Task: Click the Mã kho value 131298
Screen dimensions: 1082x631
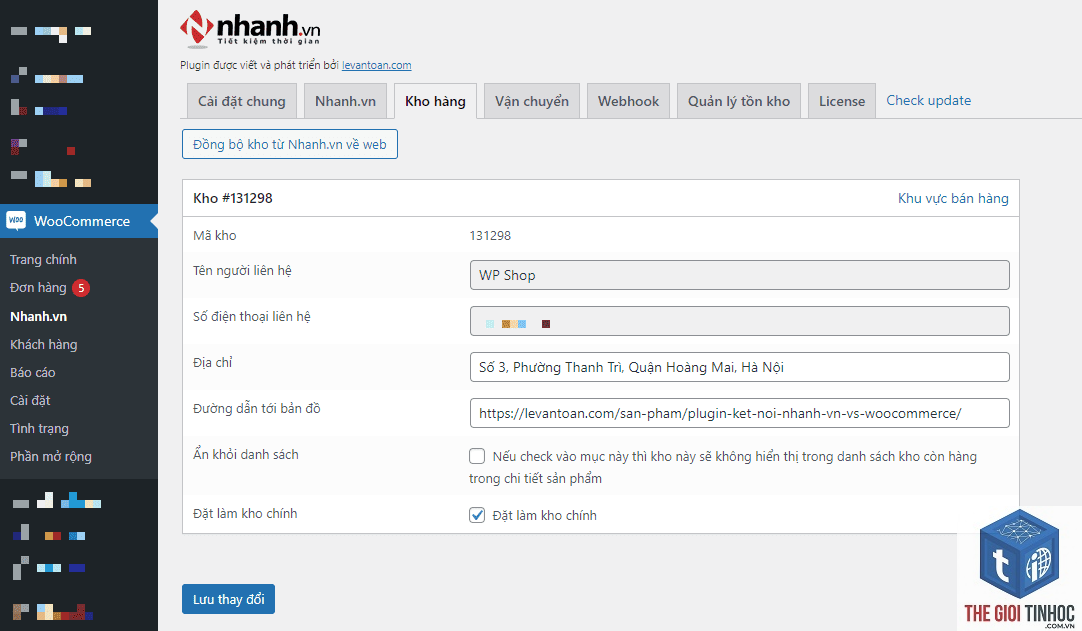Action: point(490,235)
